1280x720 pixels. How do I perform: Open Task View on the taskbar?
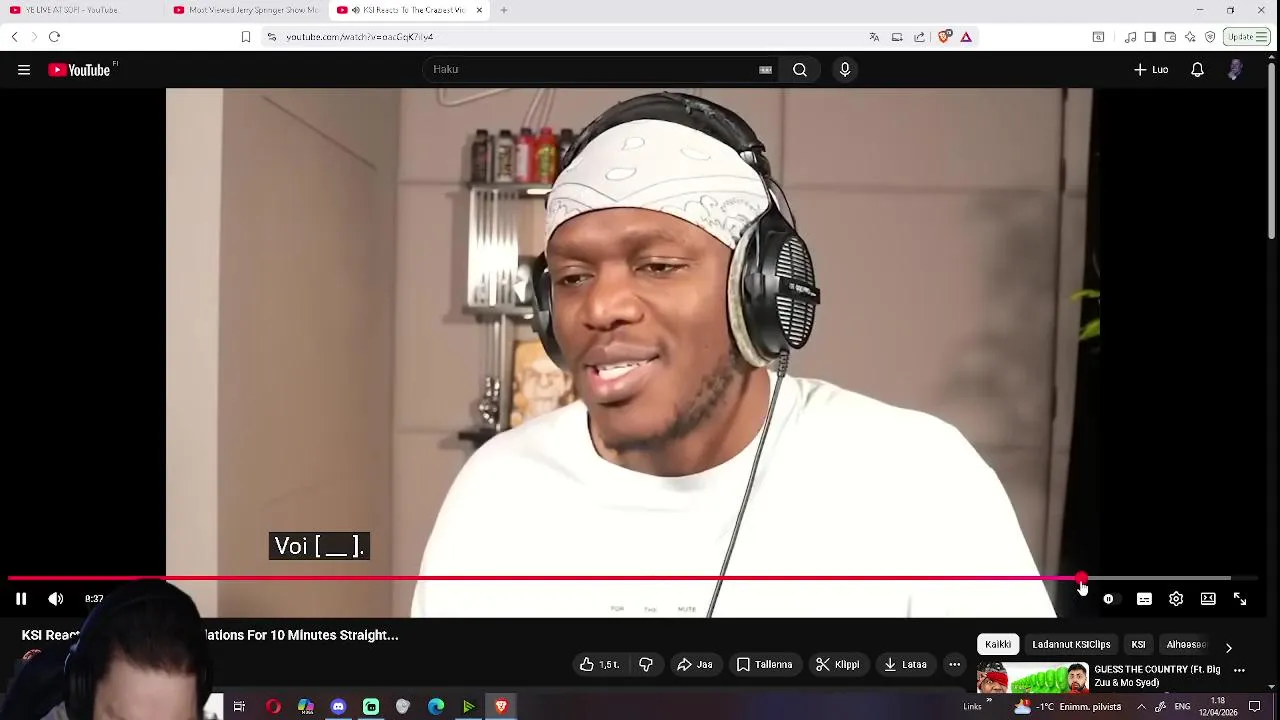239,707
